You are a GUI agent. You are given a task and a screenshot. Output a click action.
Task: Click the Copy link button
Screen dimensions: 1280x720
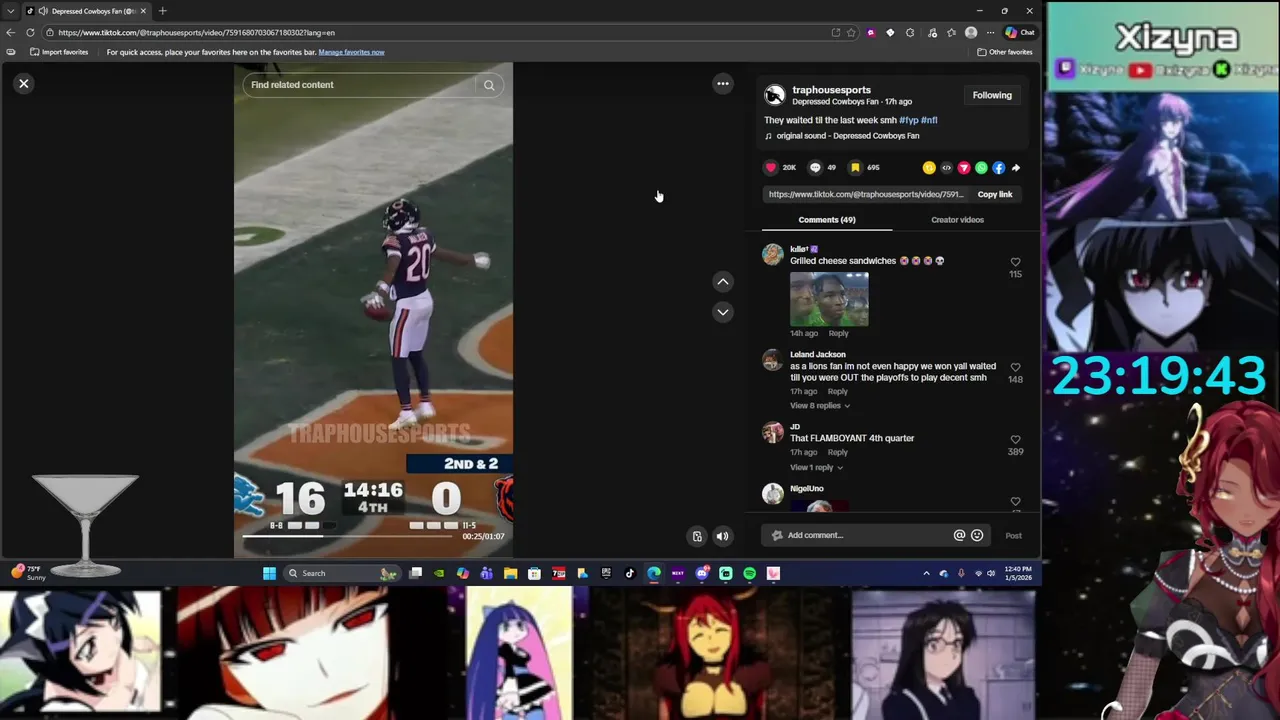point(995,194)
